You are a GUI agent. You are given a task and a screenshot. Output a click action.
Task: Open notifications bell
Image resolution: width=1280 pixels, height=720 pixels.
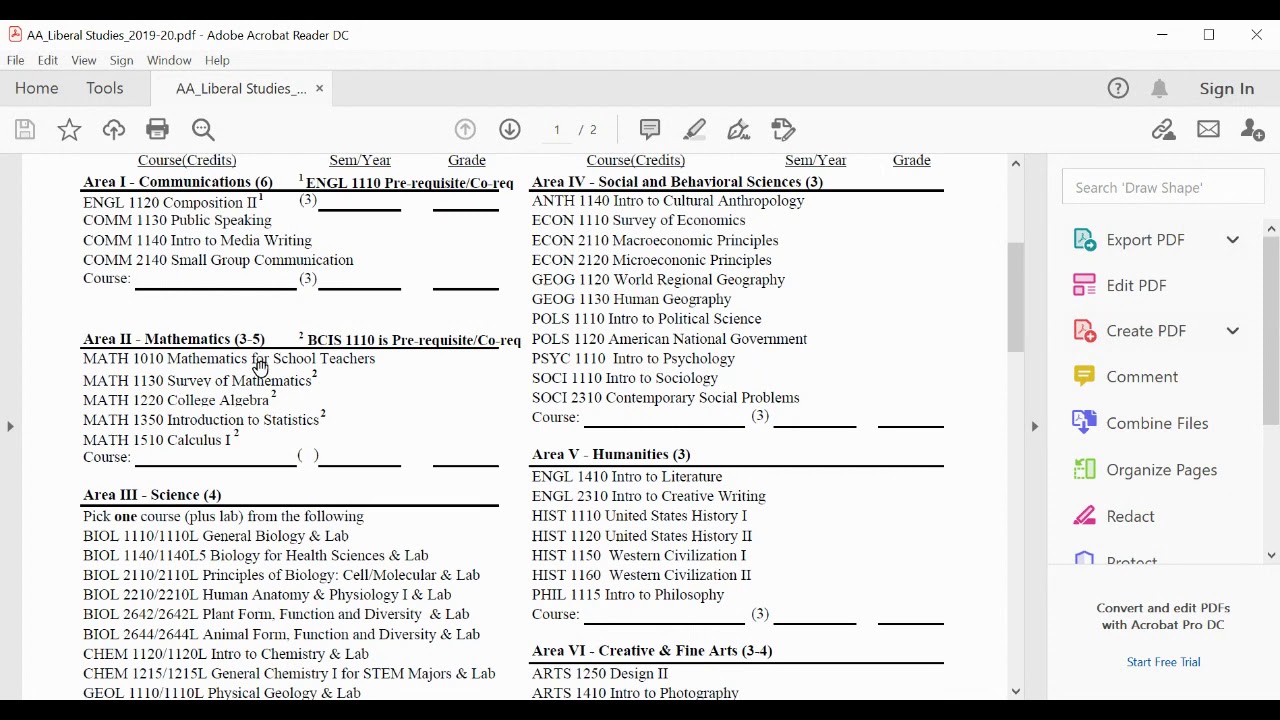(x=1159, y=89)
